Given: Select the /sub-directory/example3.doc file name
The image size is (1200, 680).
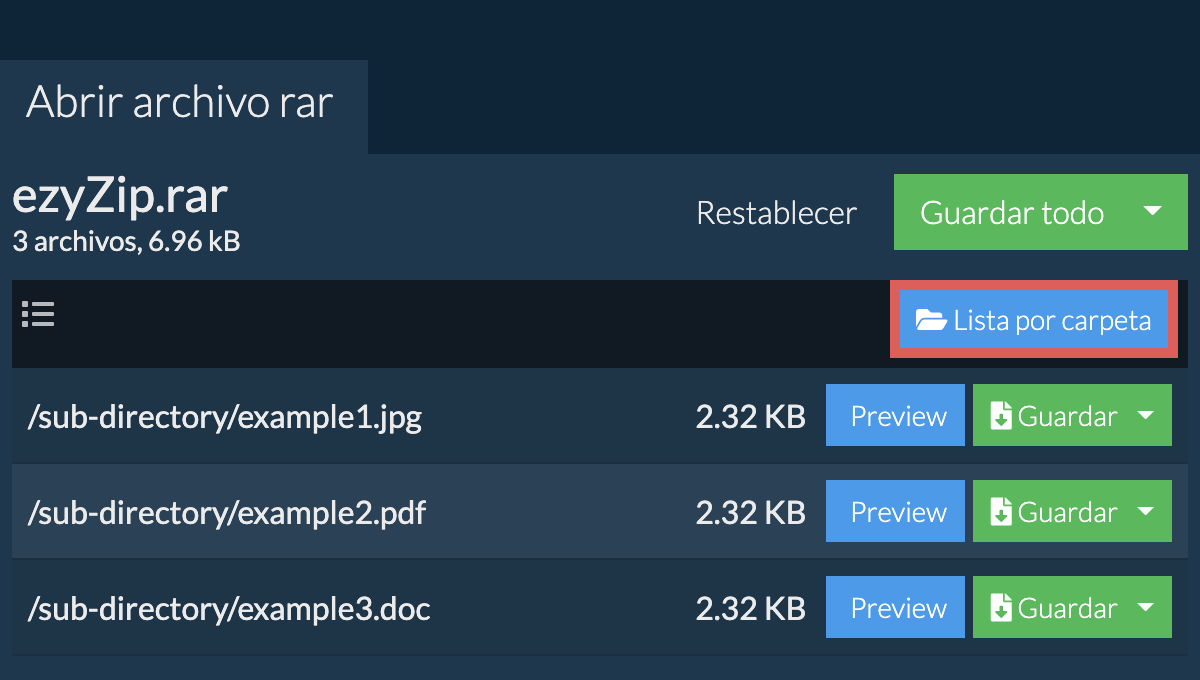Looking at the screenshot, I should pyautogui.click(x=229, y=609).
